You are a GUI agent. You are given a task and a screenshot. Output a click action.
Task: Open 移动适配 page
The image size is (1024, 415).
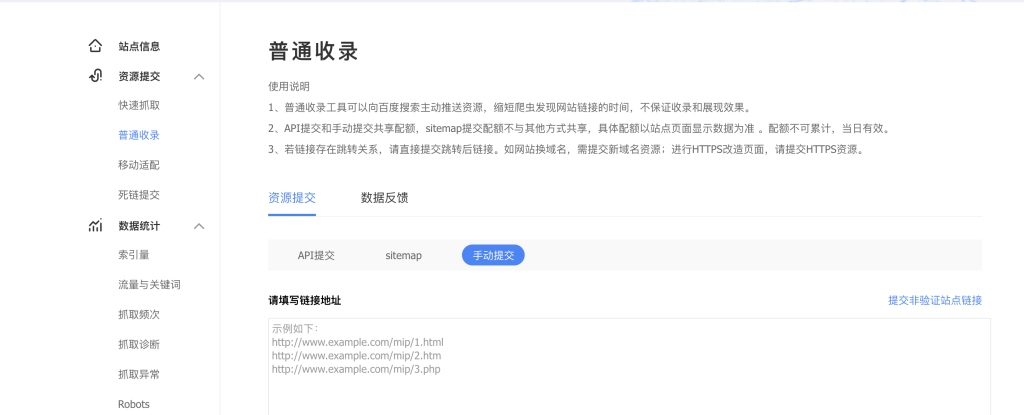click(x=139, y=165)
